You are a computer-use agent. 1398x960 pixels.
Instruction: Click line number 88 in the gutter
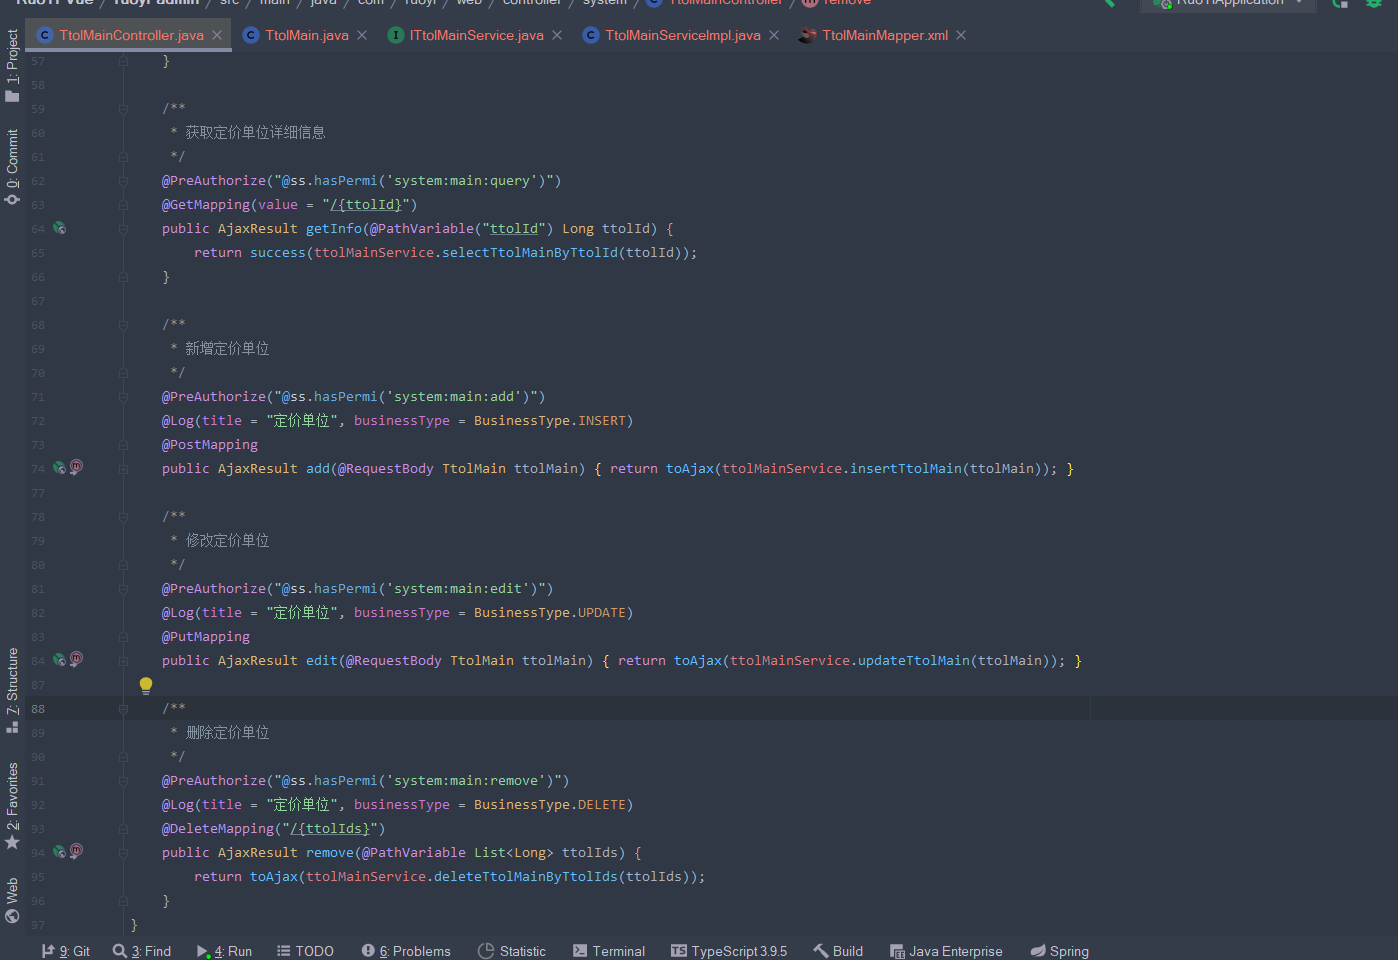click(38, 708)
